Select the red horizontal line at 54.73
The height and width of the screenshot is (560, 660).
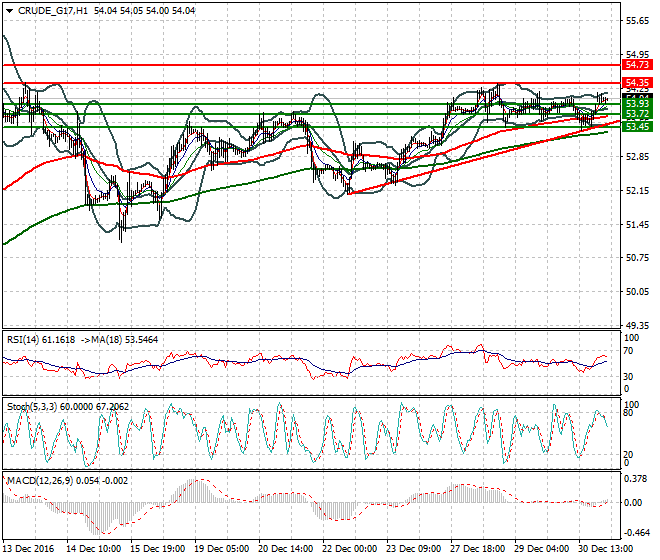(311, 65)
